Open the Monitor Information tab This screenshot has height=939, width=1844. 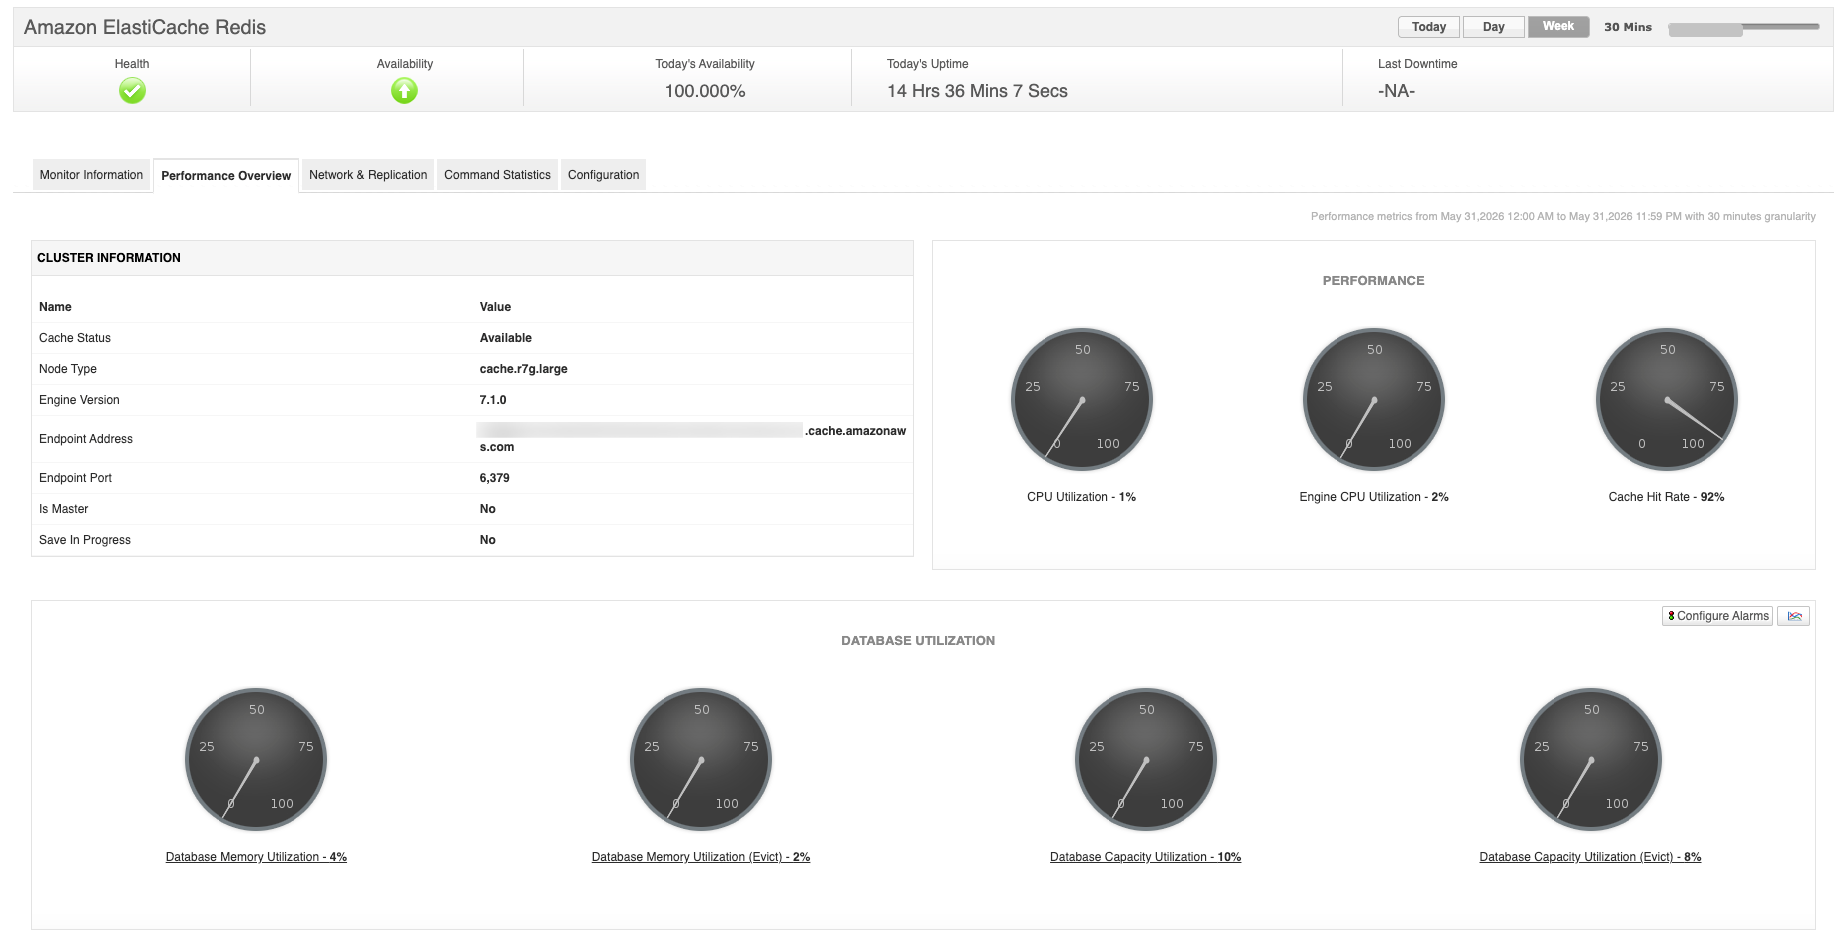coord(91,175)
